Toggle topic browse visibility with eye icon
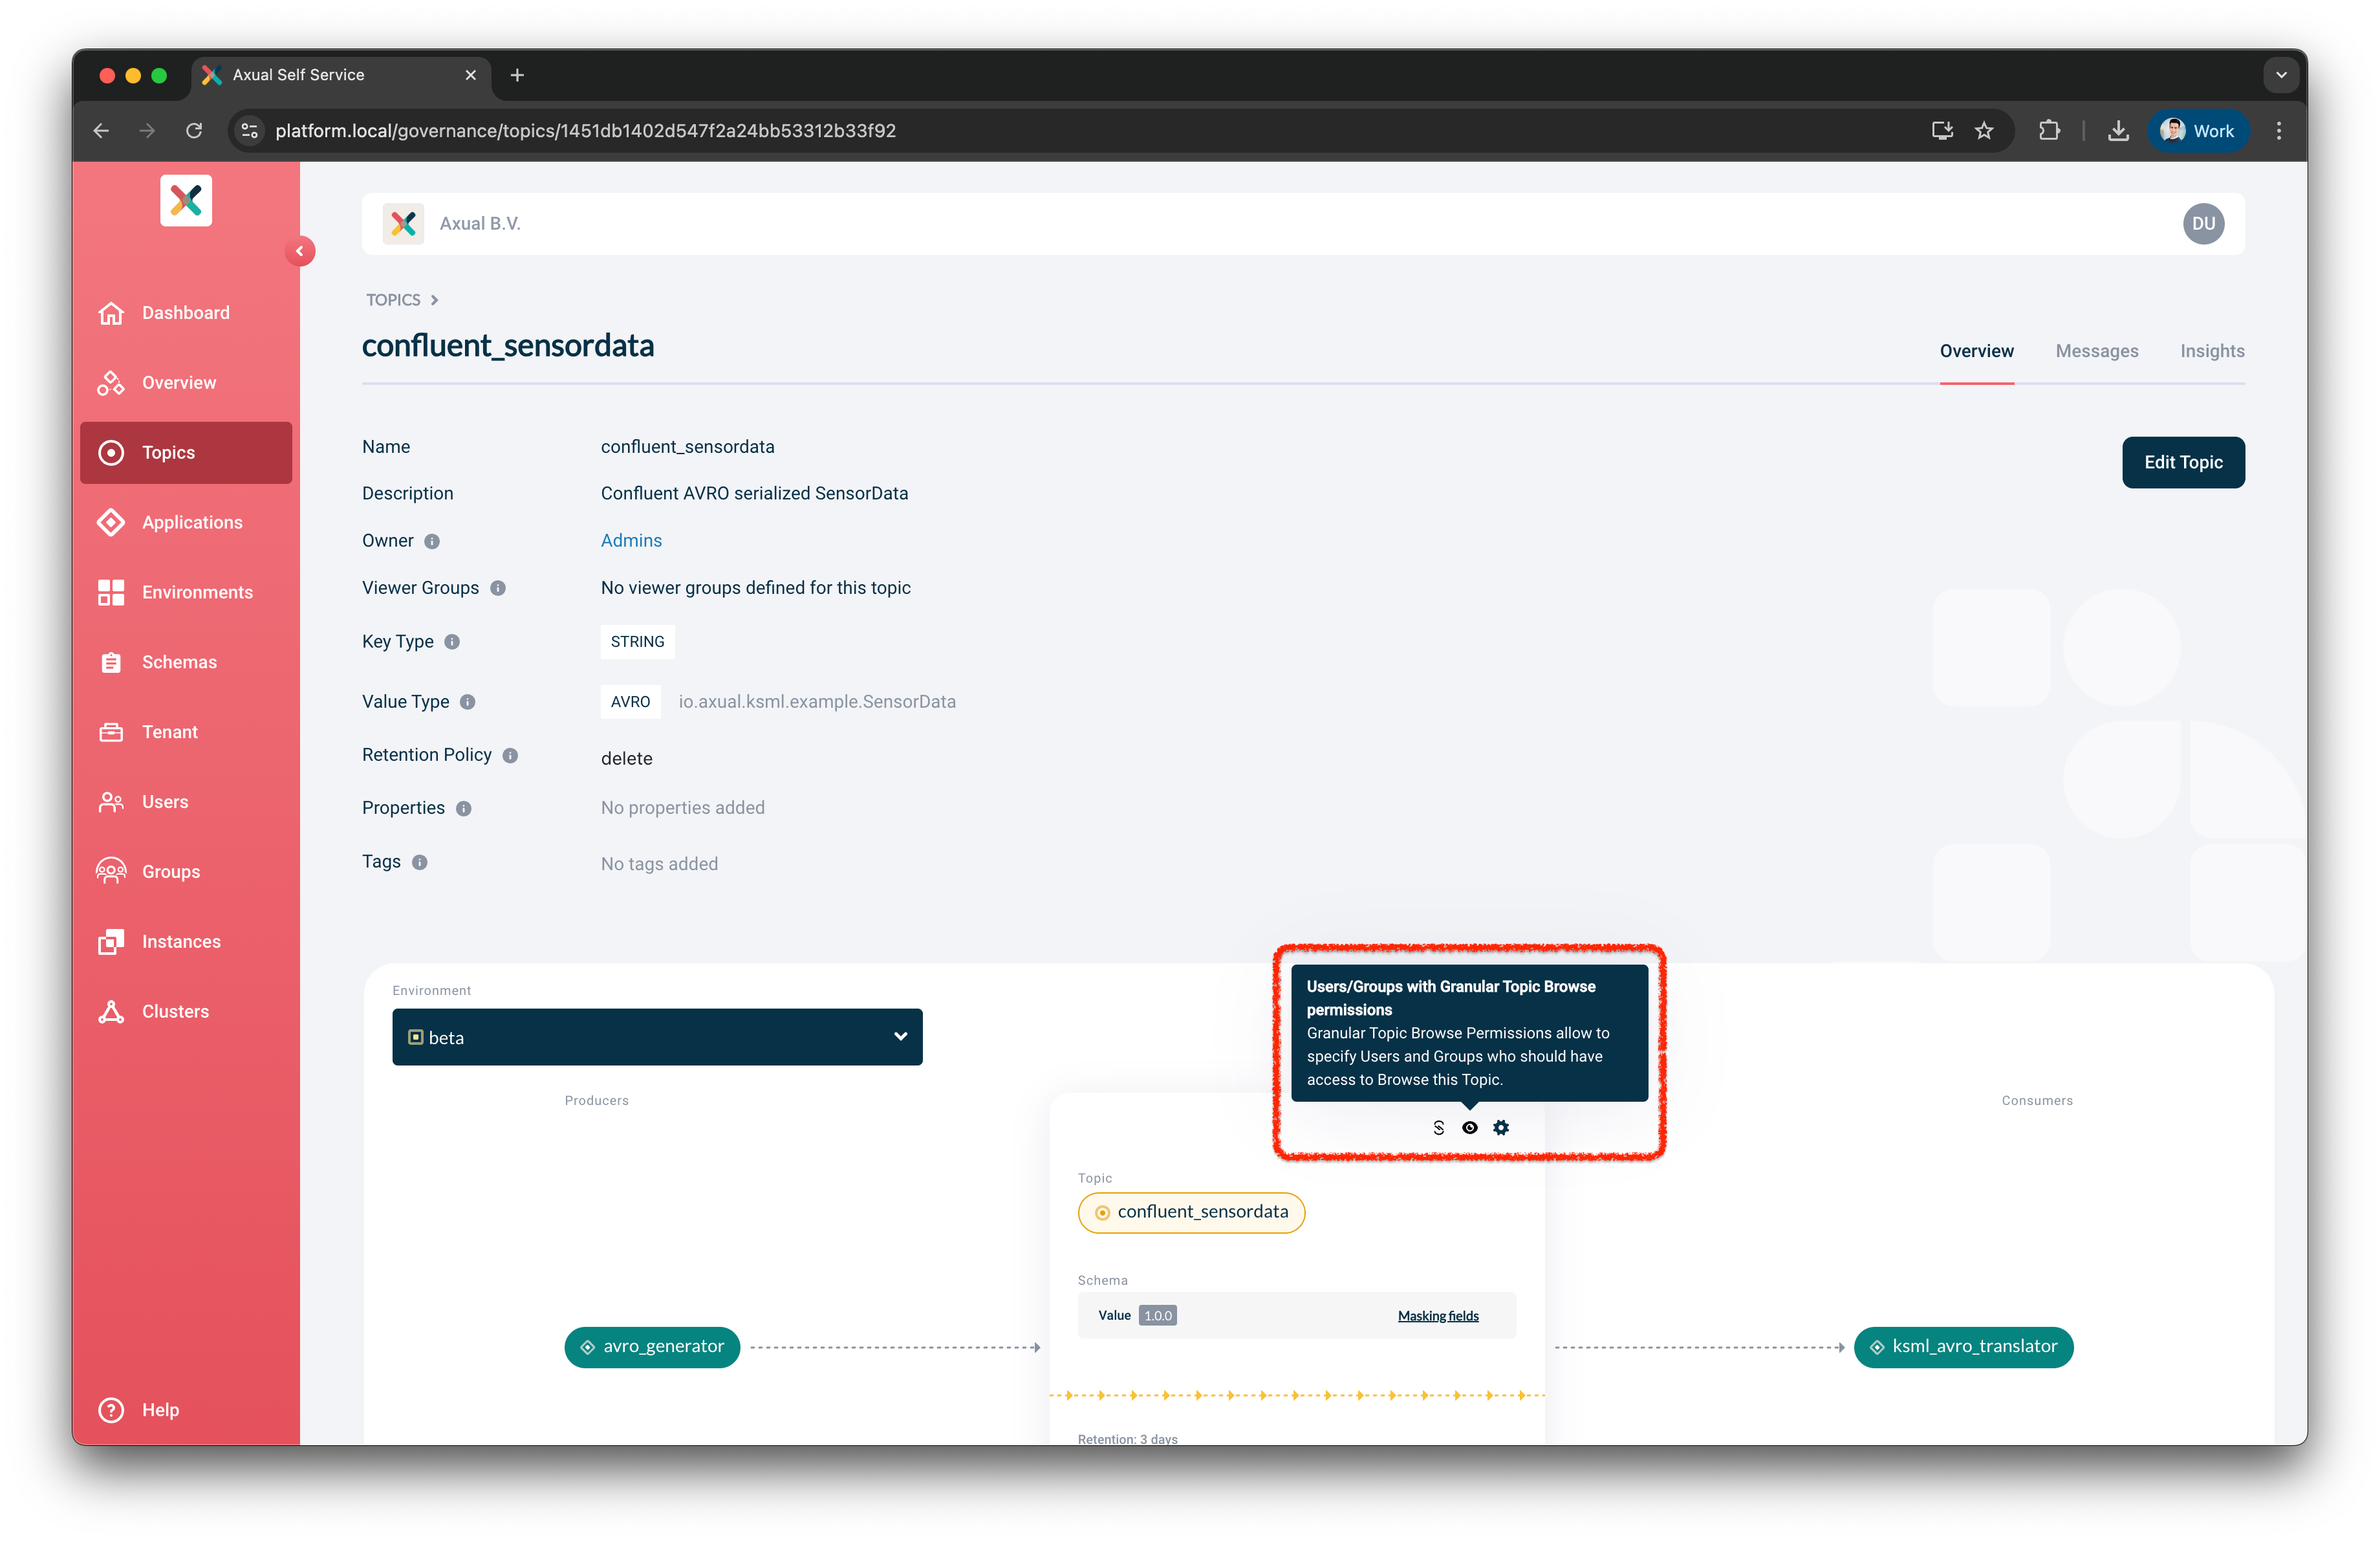This screenshot has width=2380, height=1541. tap(1469, 1127)
